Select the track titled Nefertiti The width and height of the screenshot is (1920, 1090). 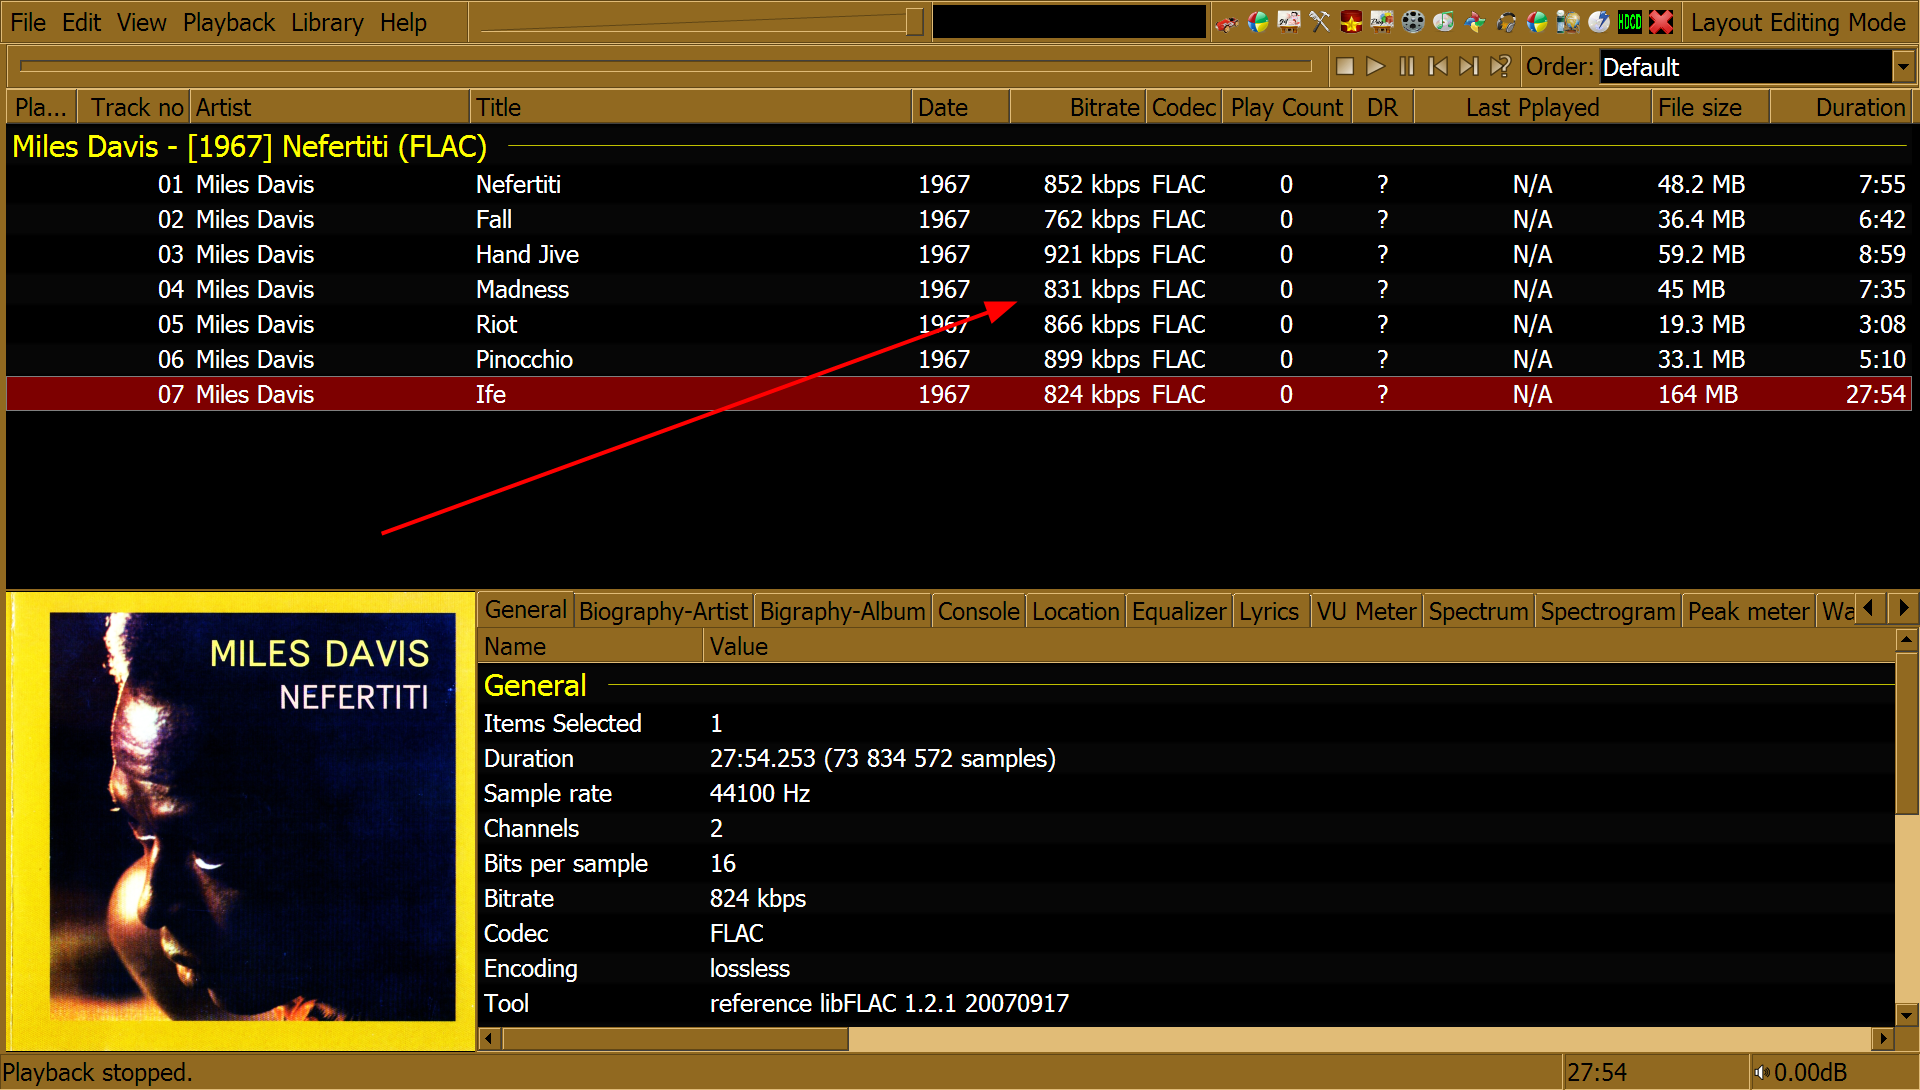[959, 184]
